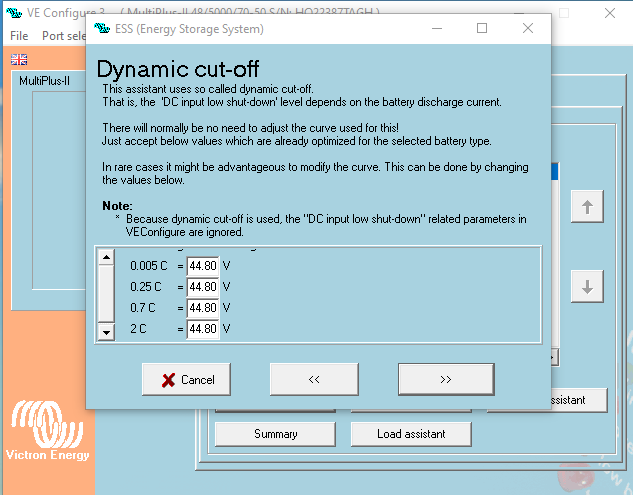This screenshot has width=633, height=495.
Task: Edit the 0.7 C voltage field
Action: [203, 308]
